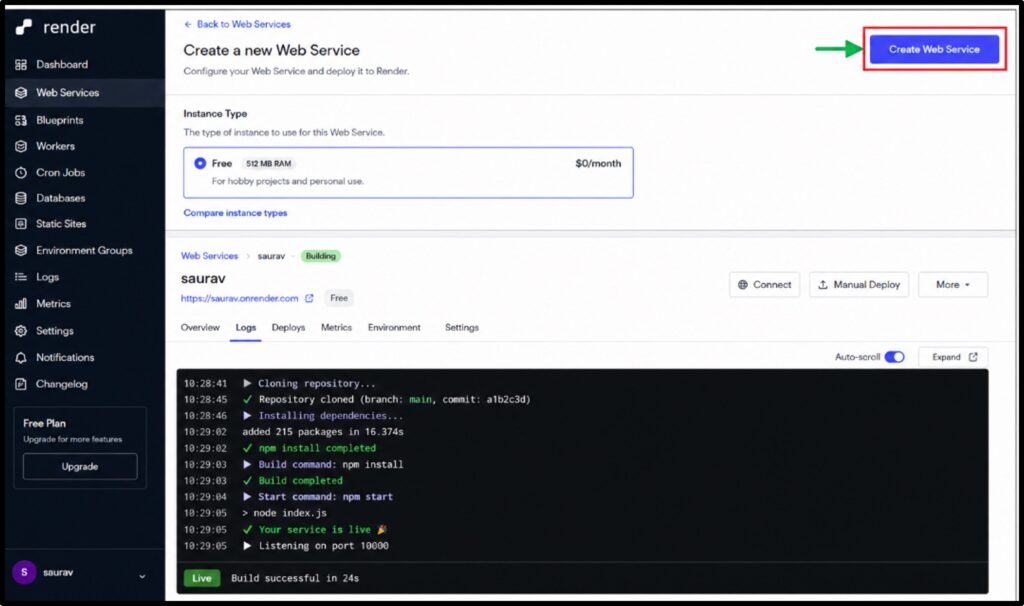1024x606 pixels.
Task: Open Cron Jobs in the sidebar
Action: point(60,172)
